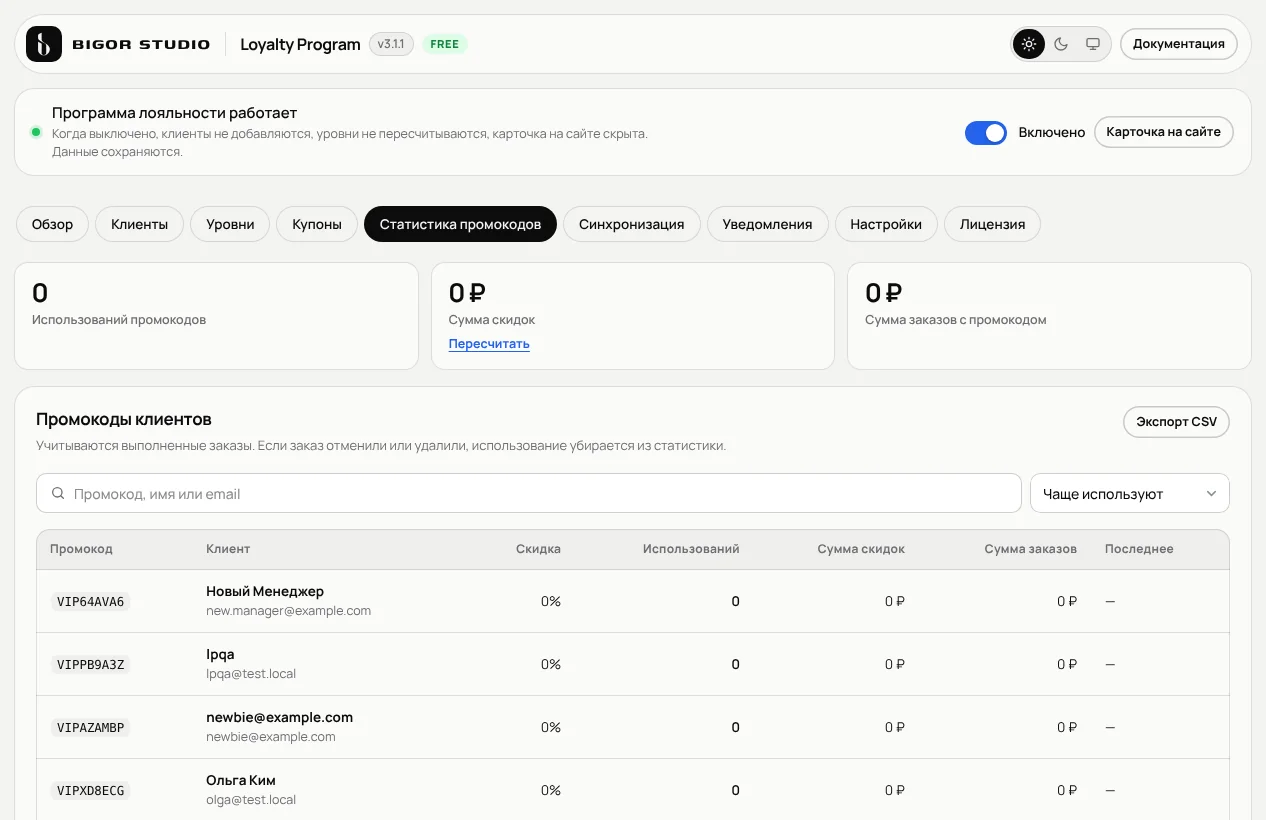
Task: Click client name Ольга Ким
Action: coord(241,780)
